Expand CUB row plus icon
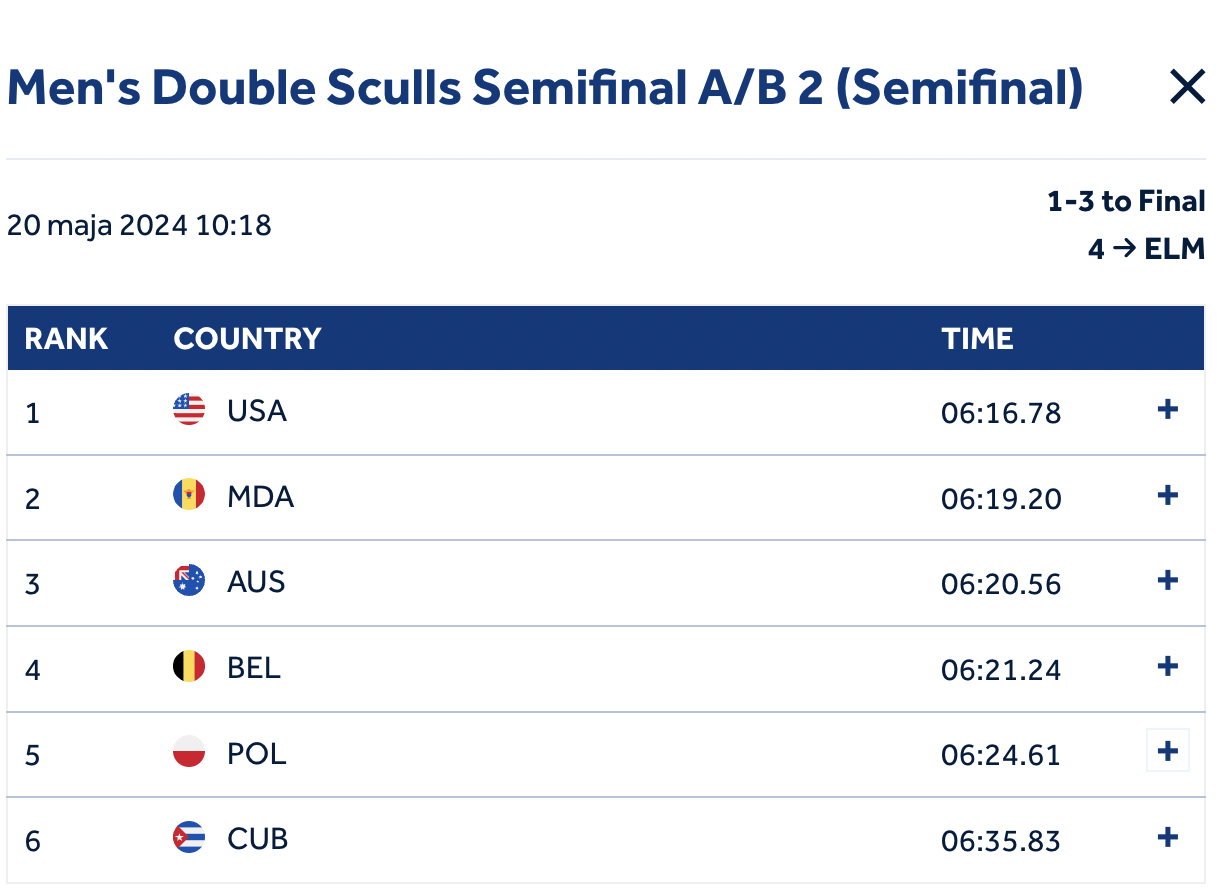The image size is (1222, 894). [x=1167, y=838]
